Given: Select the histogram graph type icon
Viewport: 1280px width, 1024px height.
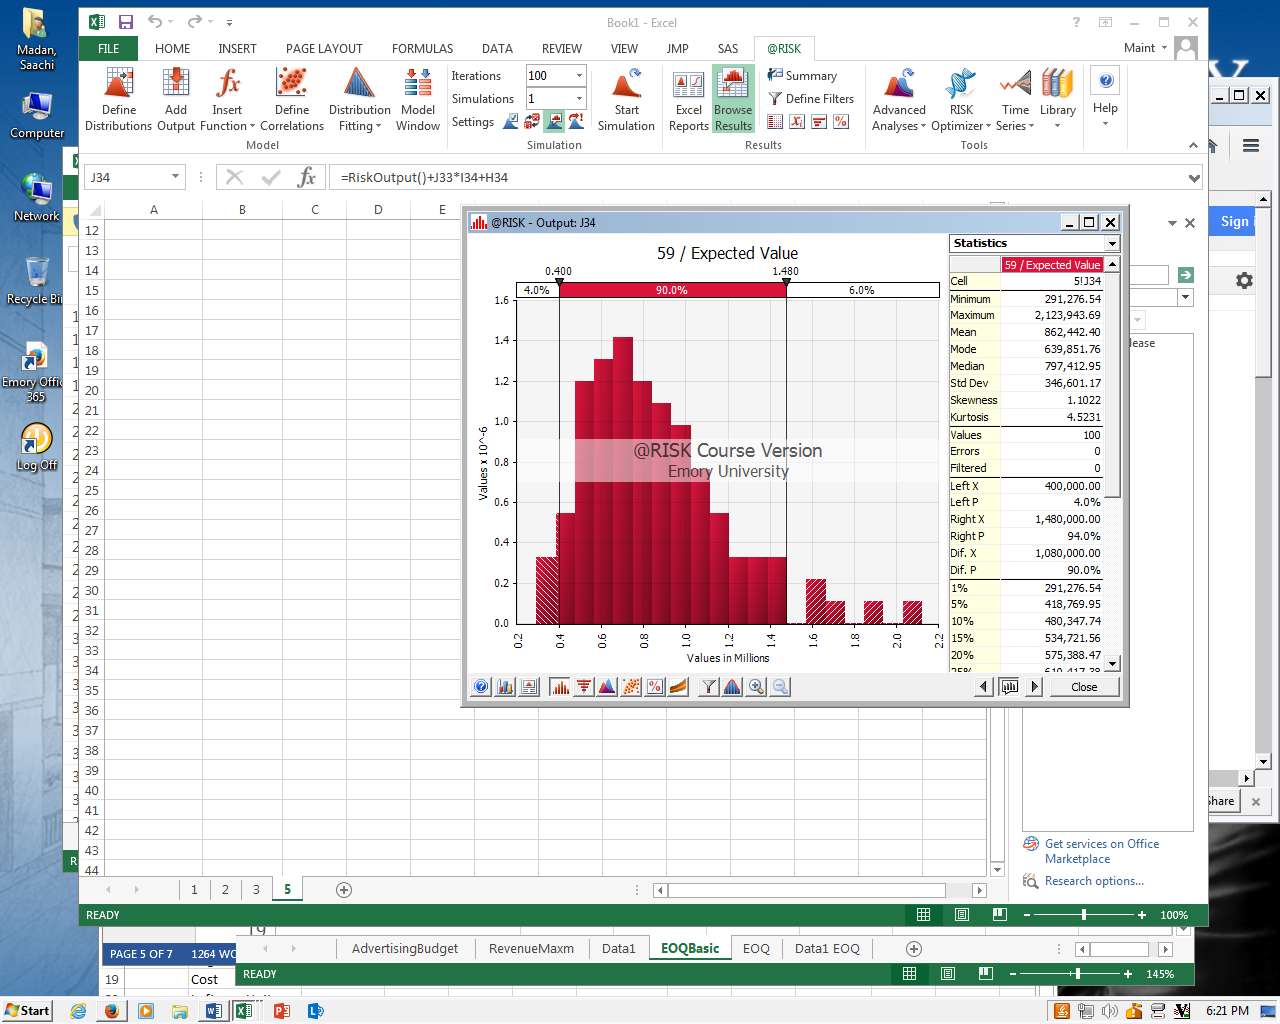Looking at the screenshot, I should 560,687.
